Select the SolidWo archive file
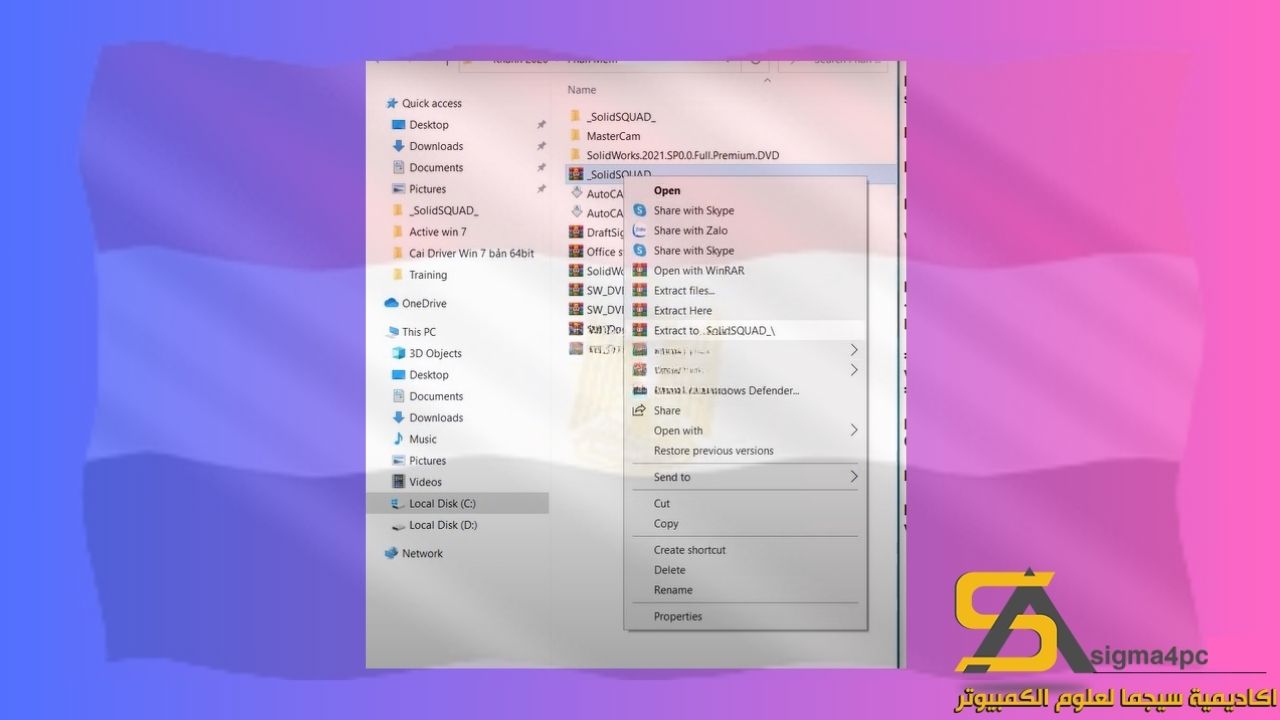The width and height of the screenshot is (1280, 720). [x=605, y=271]
